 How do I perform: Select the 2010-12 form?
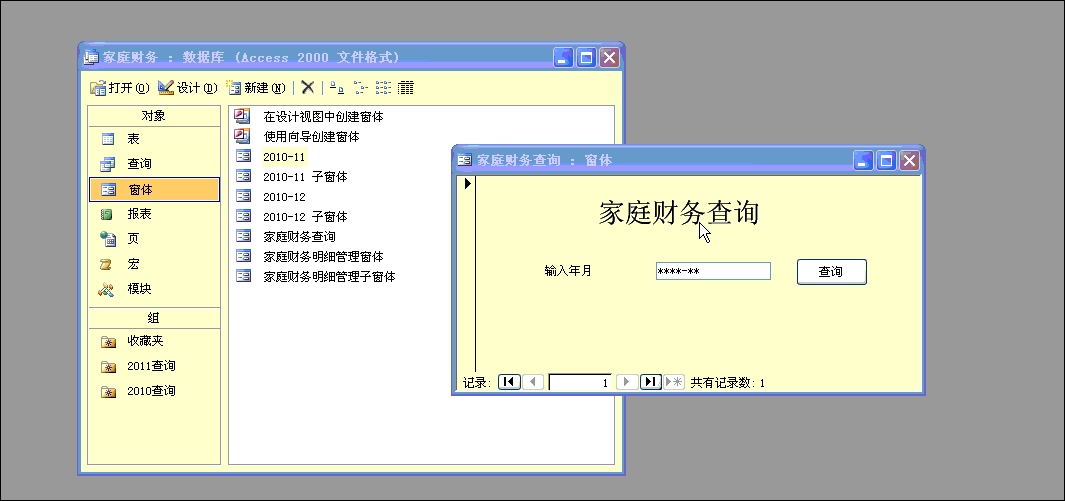point(284,197)
